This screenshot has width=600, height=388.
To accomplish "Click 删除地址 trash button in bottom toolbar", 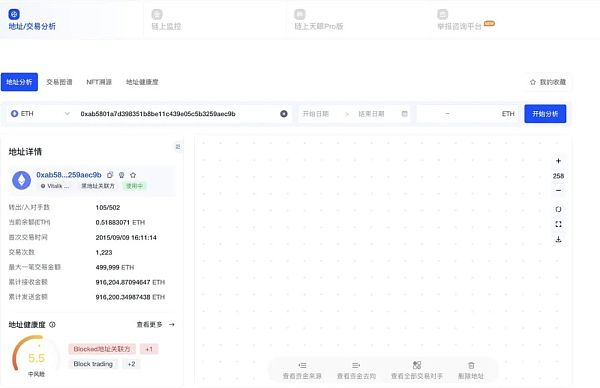I will [471, 370].
